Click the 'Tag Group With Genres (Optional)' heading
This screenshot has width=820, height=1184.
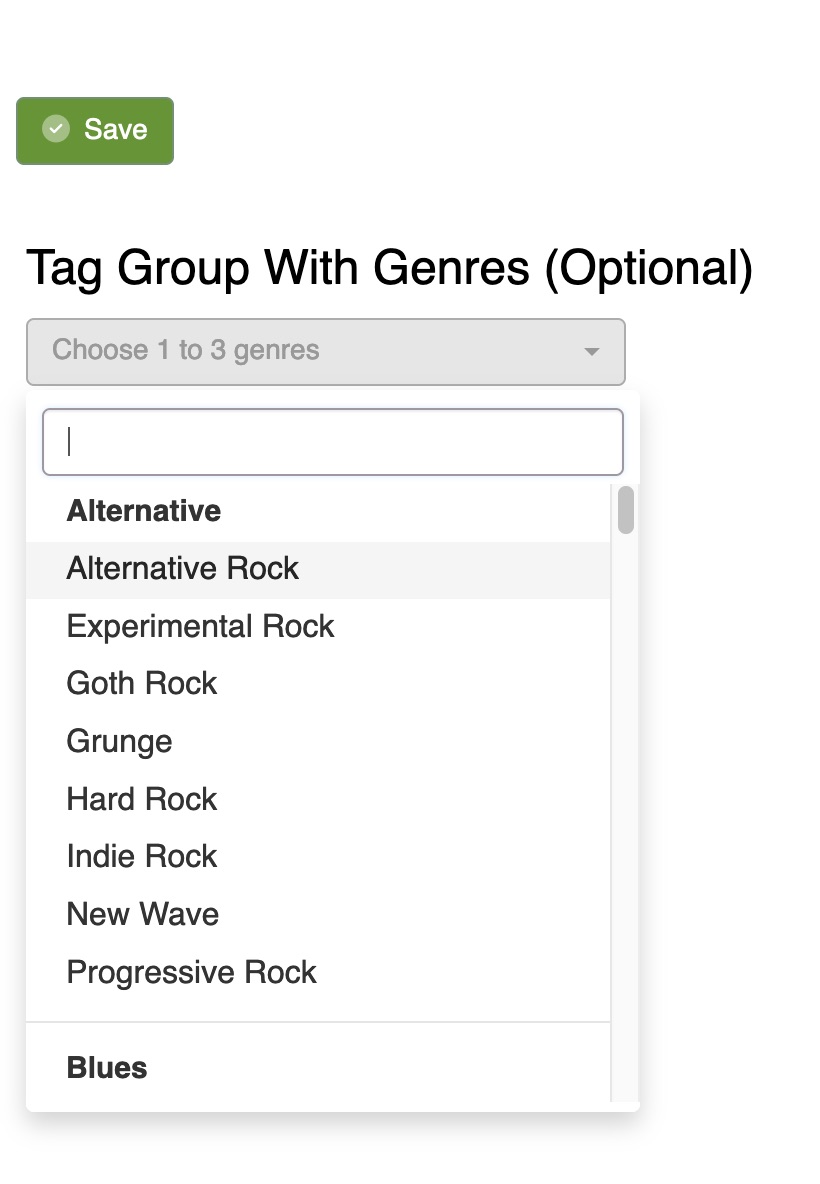click(x=389, y=268)
